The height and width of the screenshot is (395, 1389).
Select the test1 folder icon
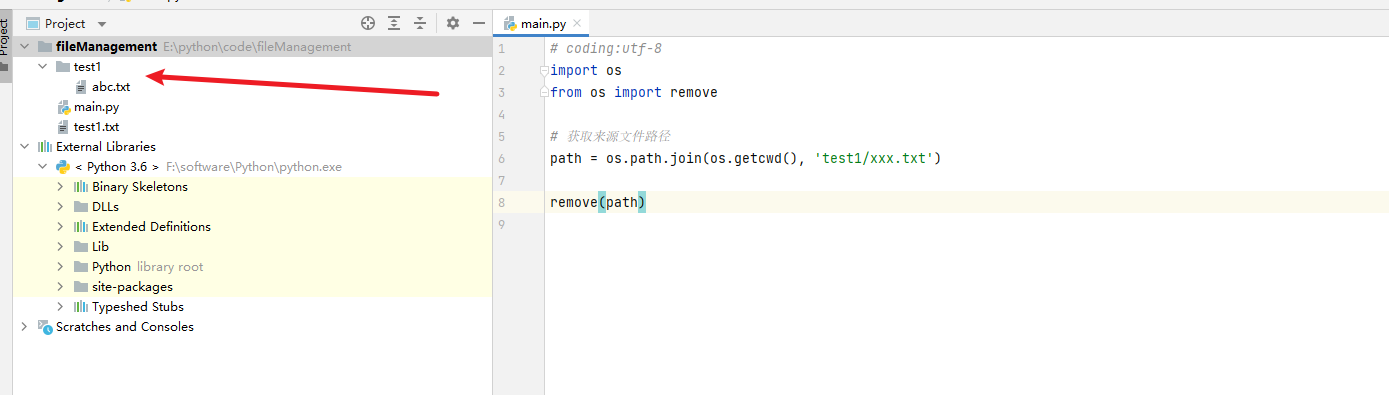click(62, 67)
